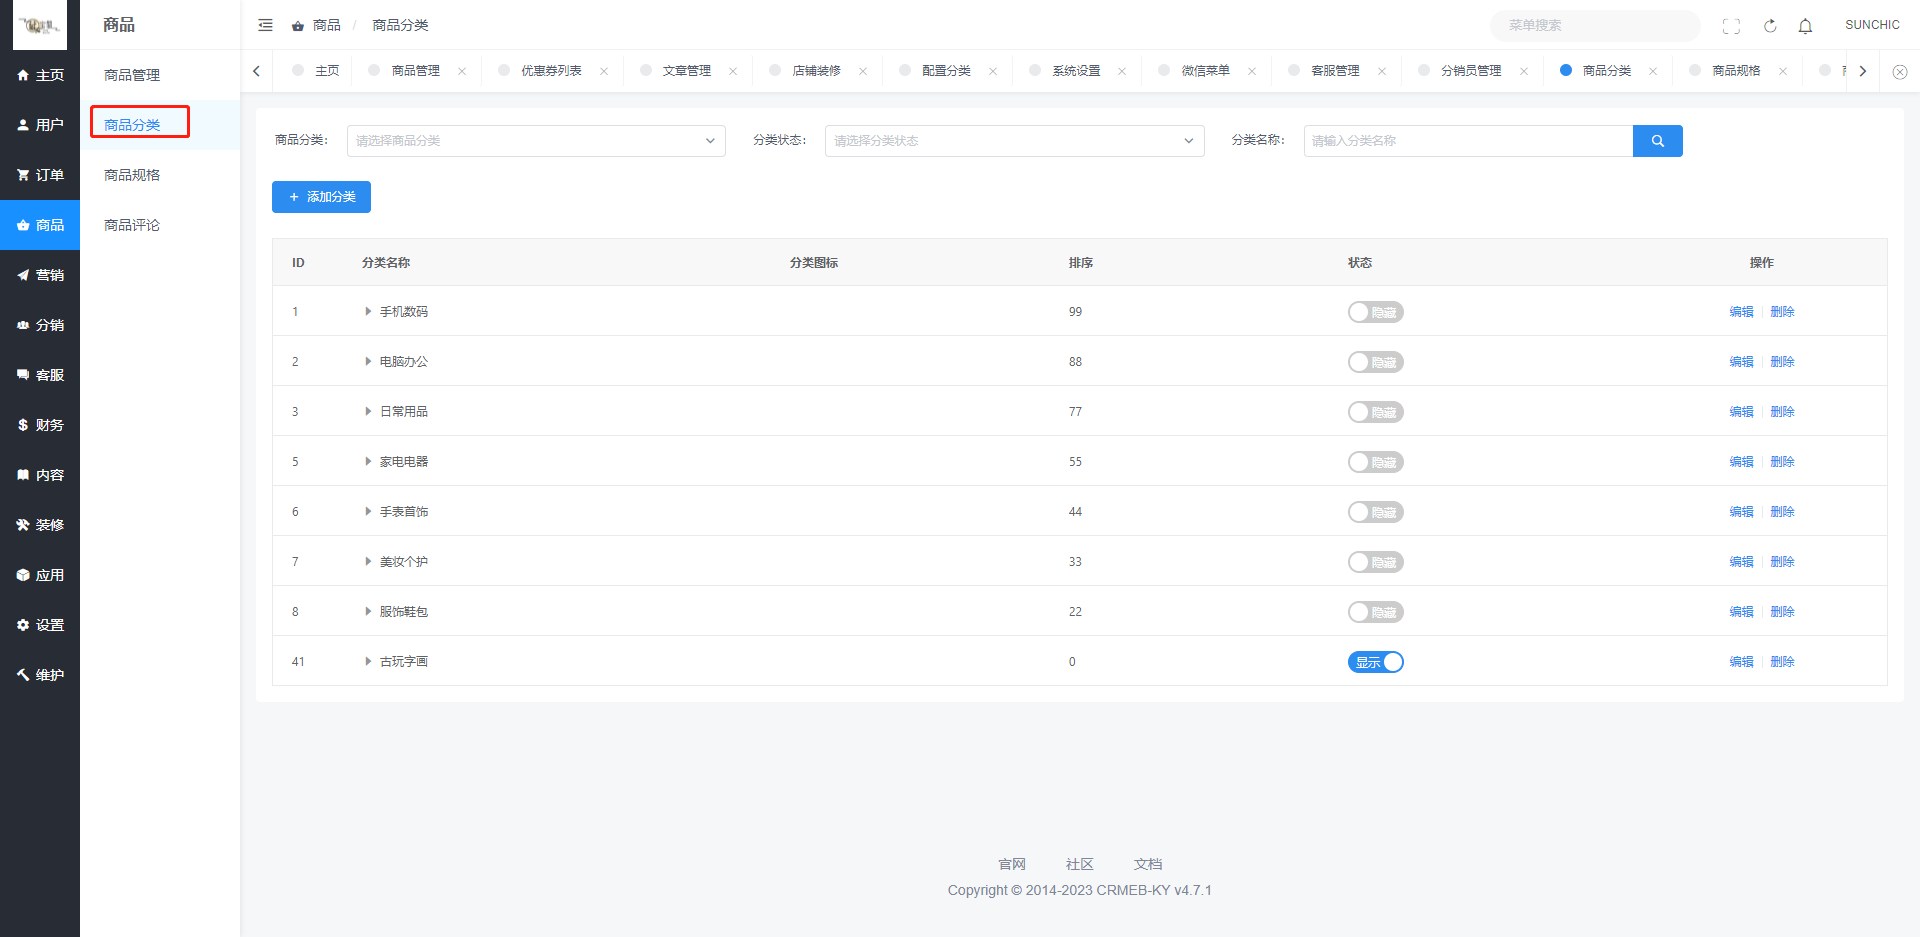Open the 维护 maintenance sidebar section
1920x937 pixels.
[x=40, y=675]
